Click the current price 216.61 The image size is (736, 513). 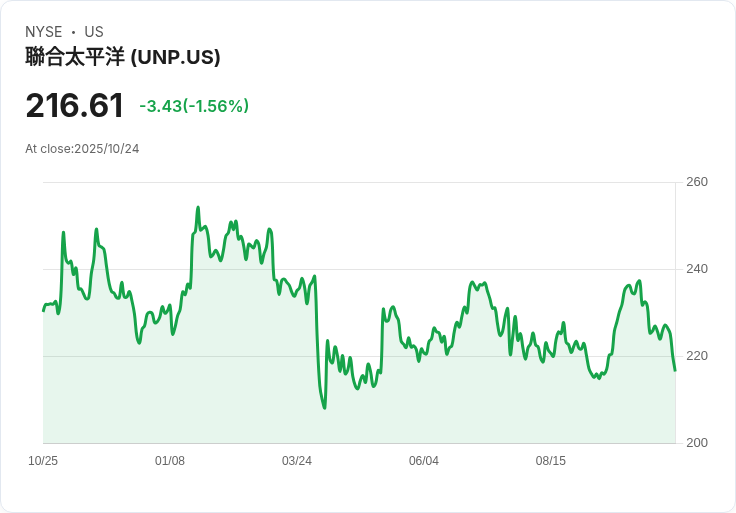(x=75, y=106)
